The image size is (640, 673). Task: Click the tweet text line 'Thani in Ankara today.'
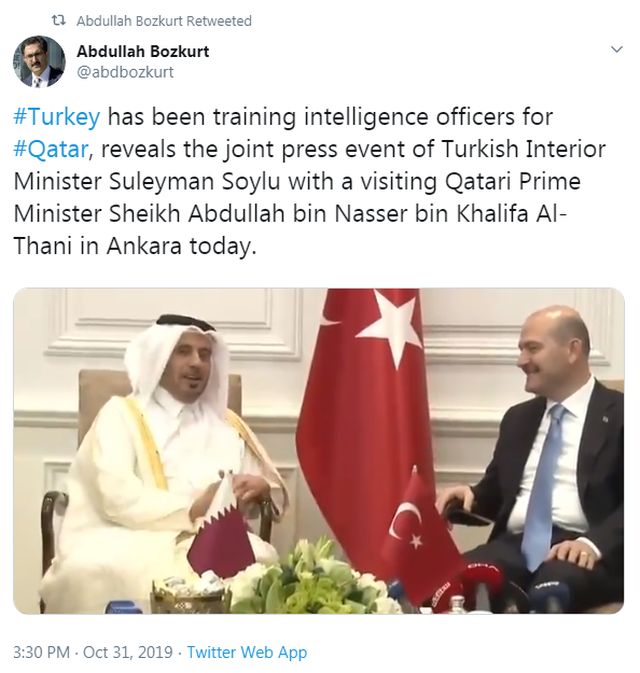[x=135, y=246]
